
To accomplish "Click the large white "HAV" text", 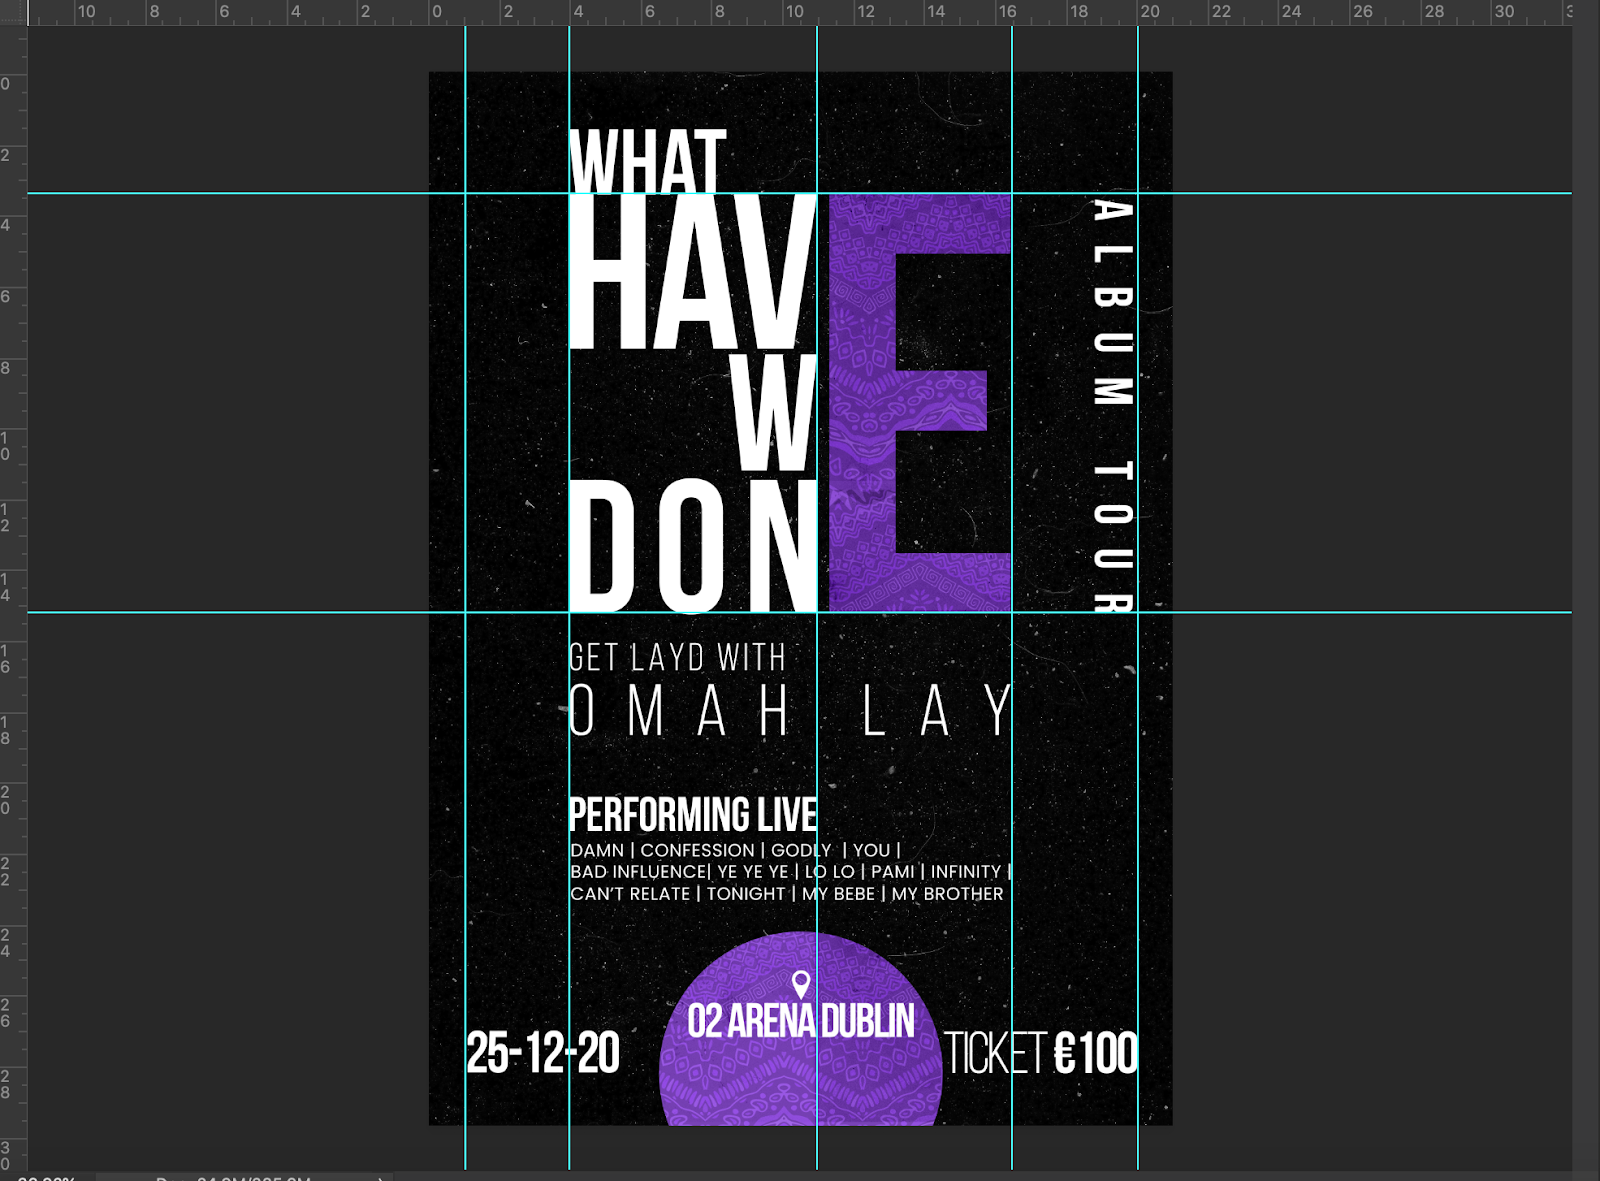I will [x=692, y=272].
